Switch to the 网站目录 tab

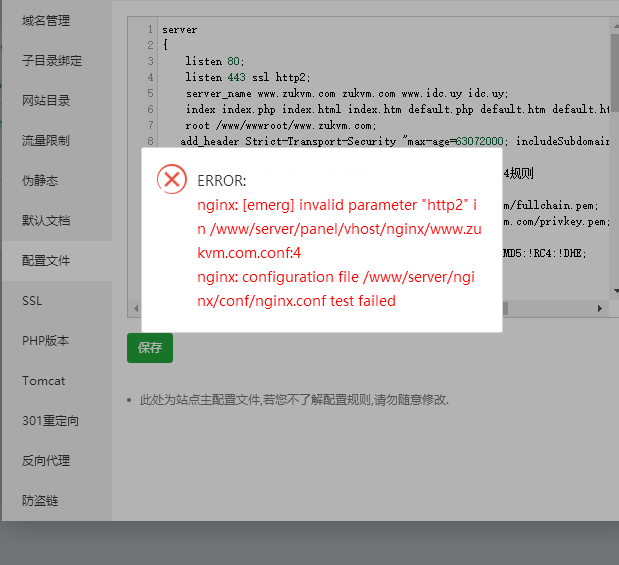point(46,100)
